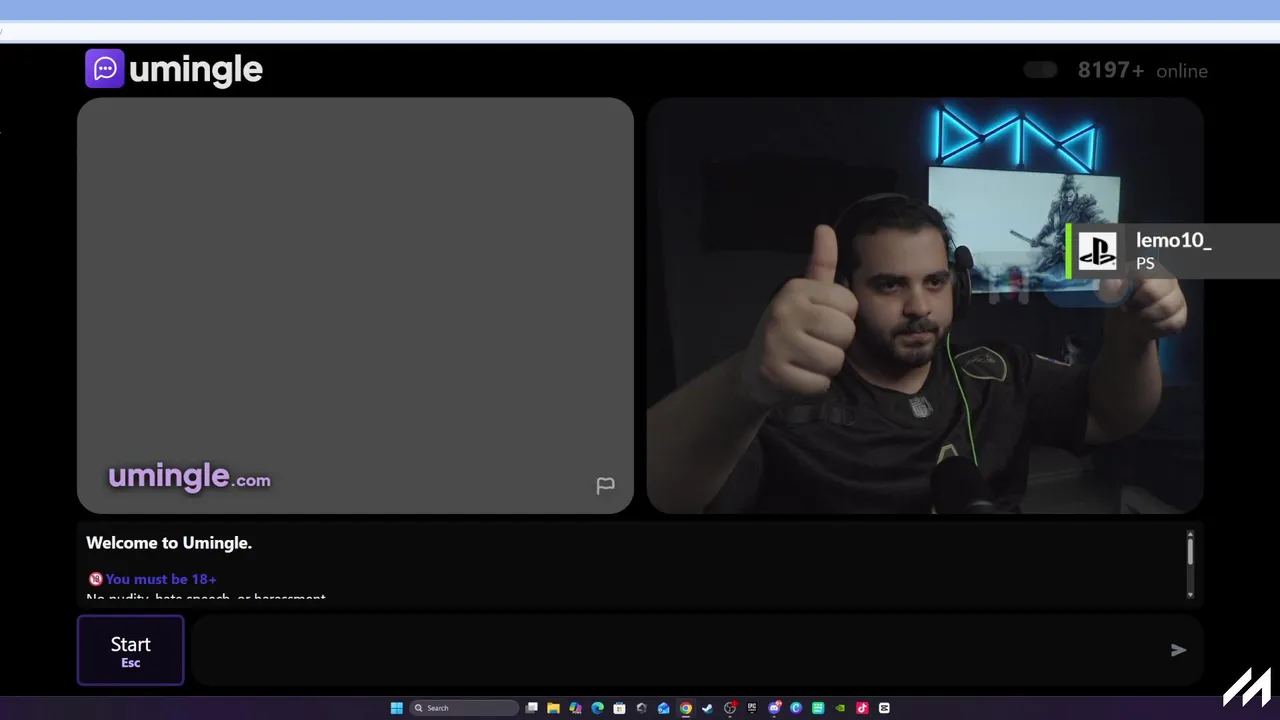The image size is (1280, 720).
Task: Click the taskbar Search box
Action: click(x=464, y=708)
